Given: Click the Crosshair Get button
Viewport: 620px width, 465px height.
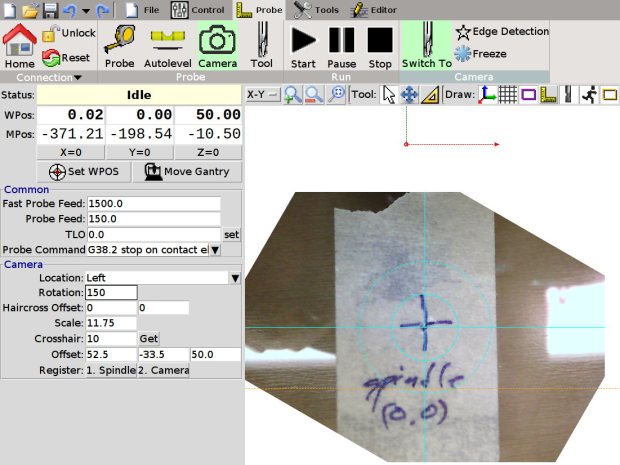Looking at the screenshot, I should (x=148, y=339).
